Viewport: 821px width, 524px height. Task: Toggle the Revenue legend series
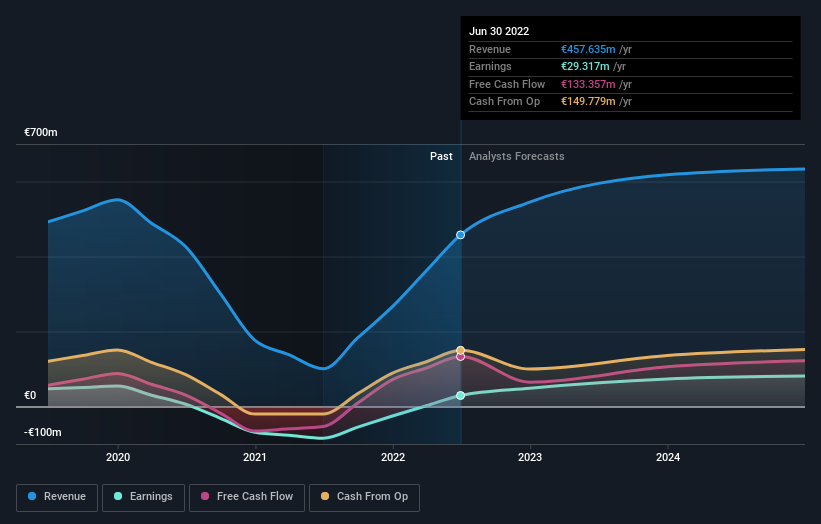(57, 497)
